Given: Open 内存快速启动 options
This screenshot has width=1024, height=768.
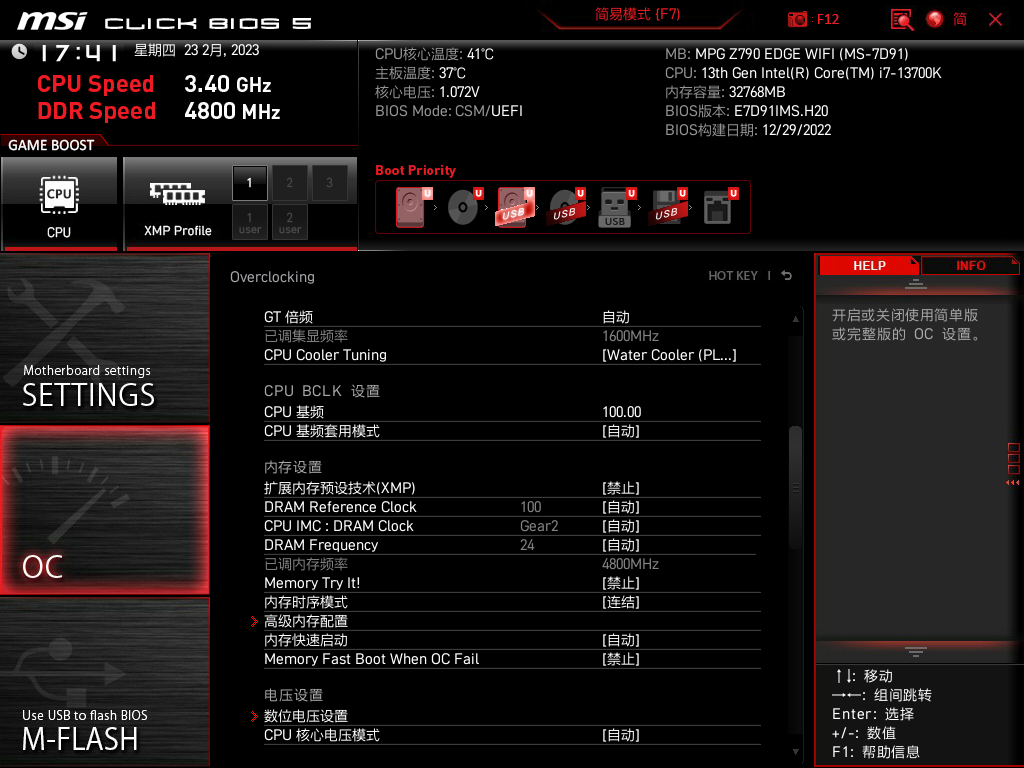Looking at the screenshot, I should [512, 640].
